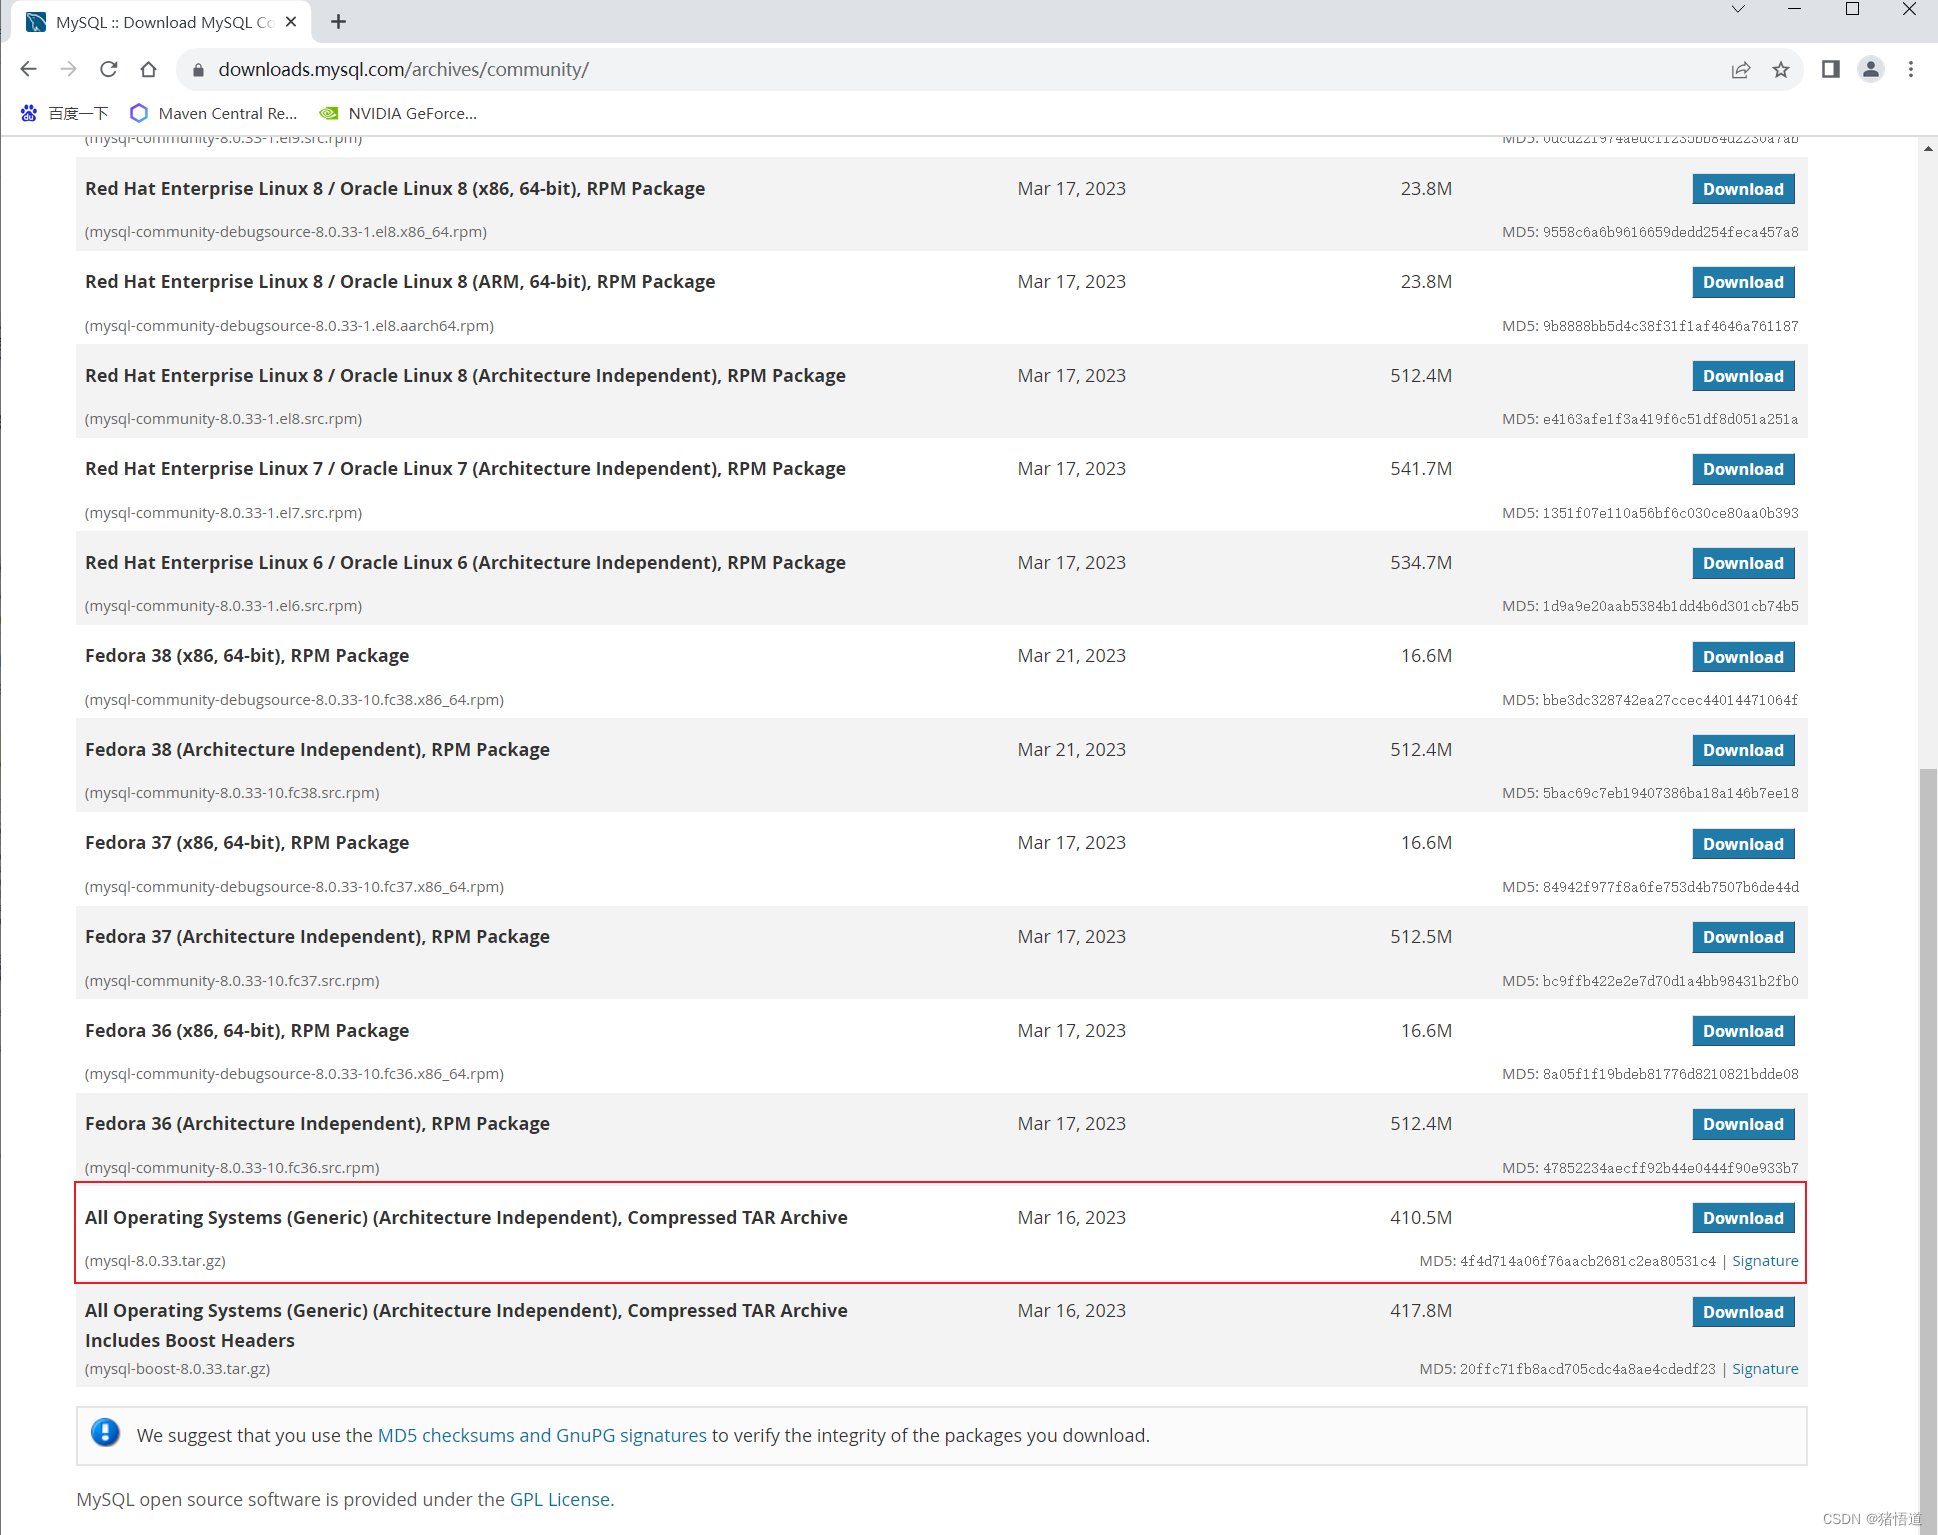
Task: Close the MySQL download tab
Action: point(291,22)
